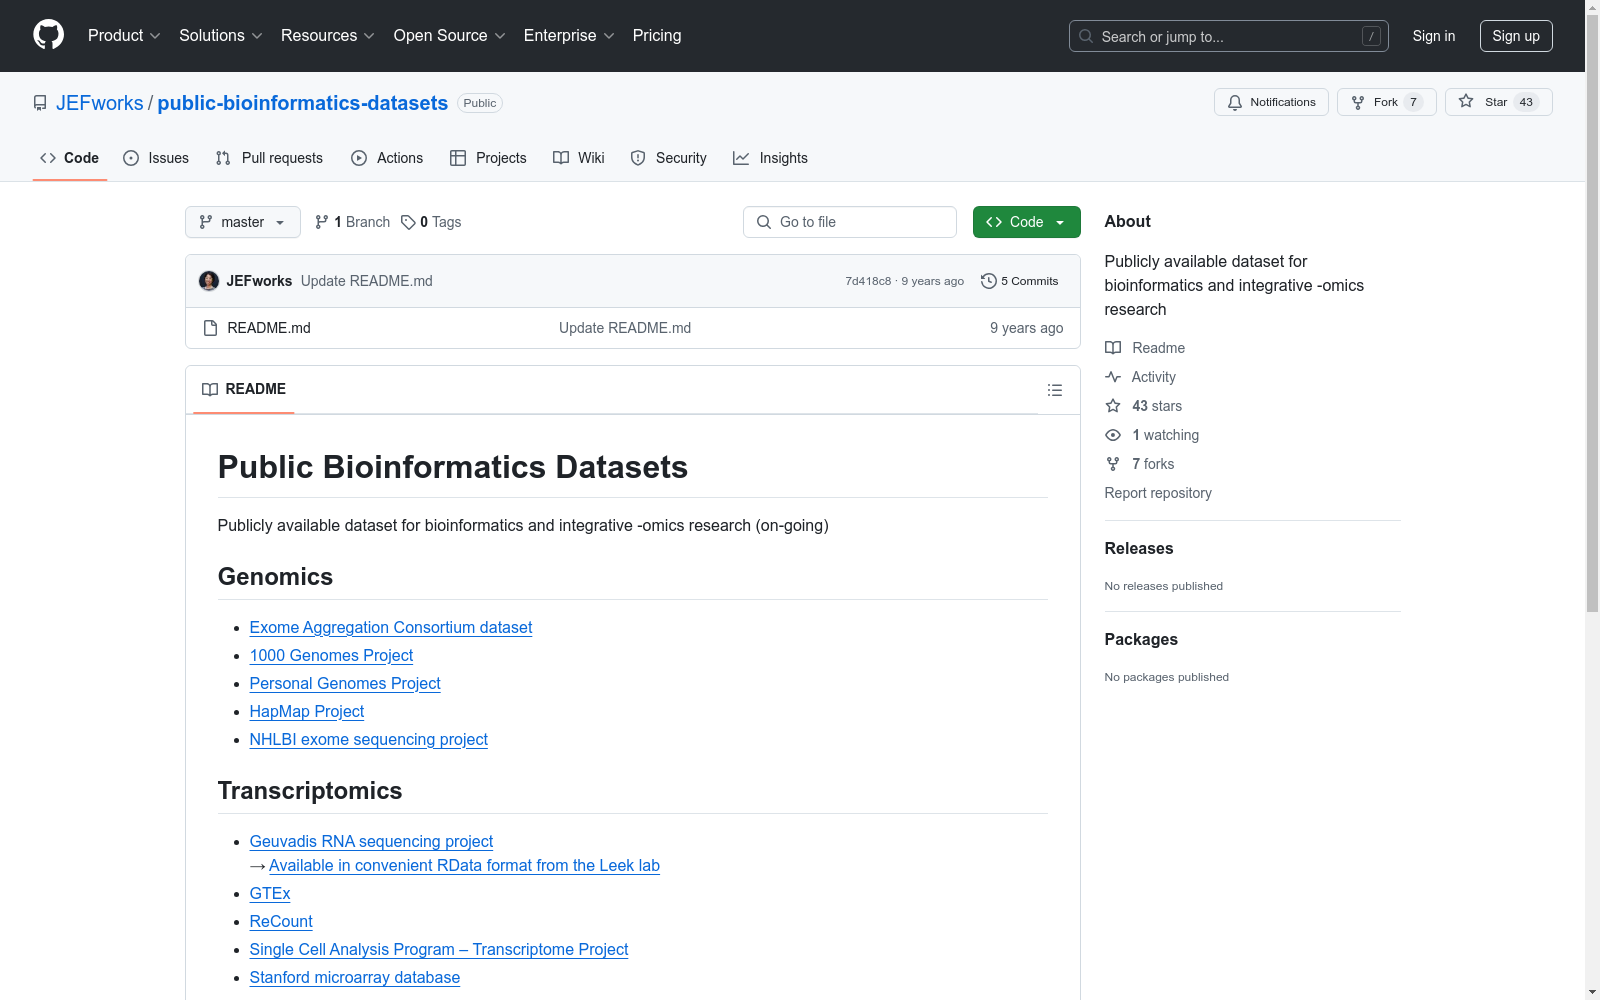
Task: Click the Actions play icon
Action: click(x=359, y=158)
